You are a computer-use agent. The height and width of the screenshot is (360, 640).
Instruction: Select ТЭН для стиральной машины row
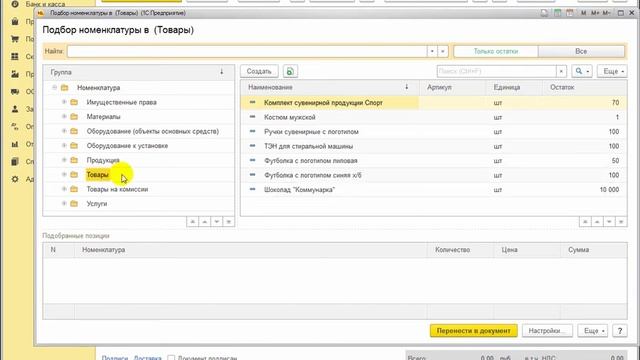click(433, 146)
